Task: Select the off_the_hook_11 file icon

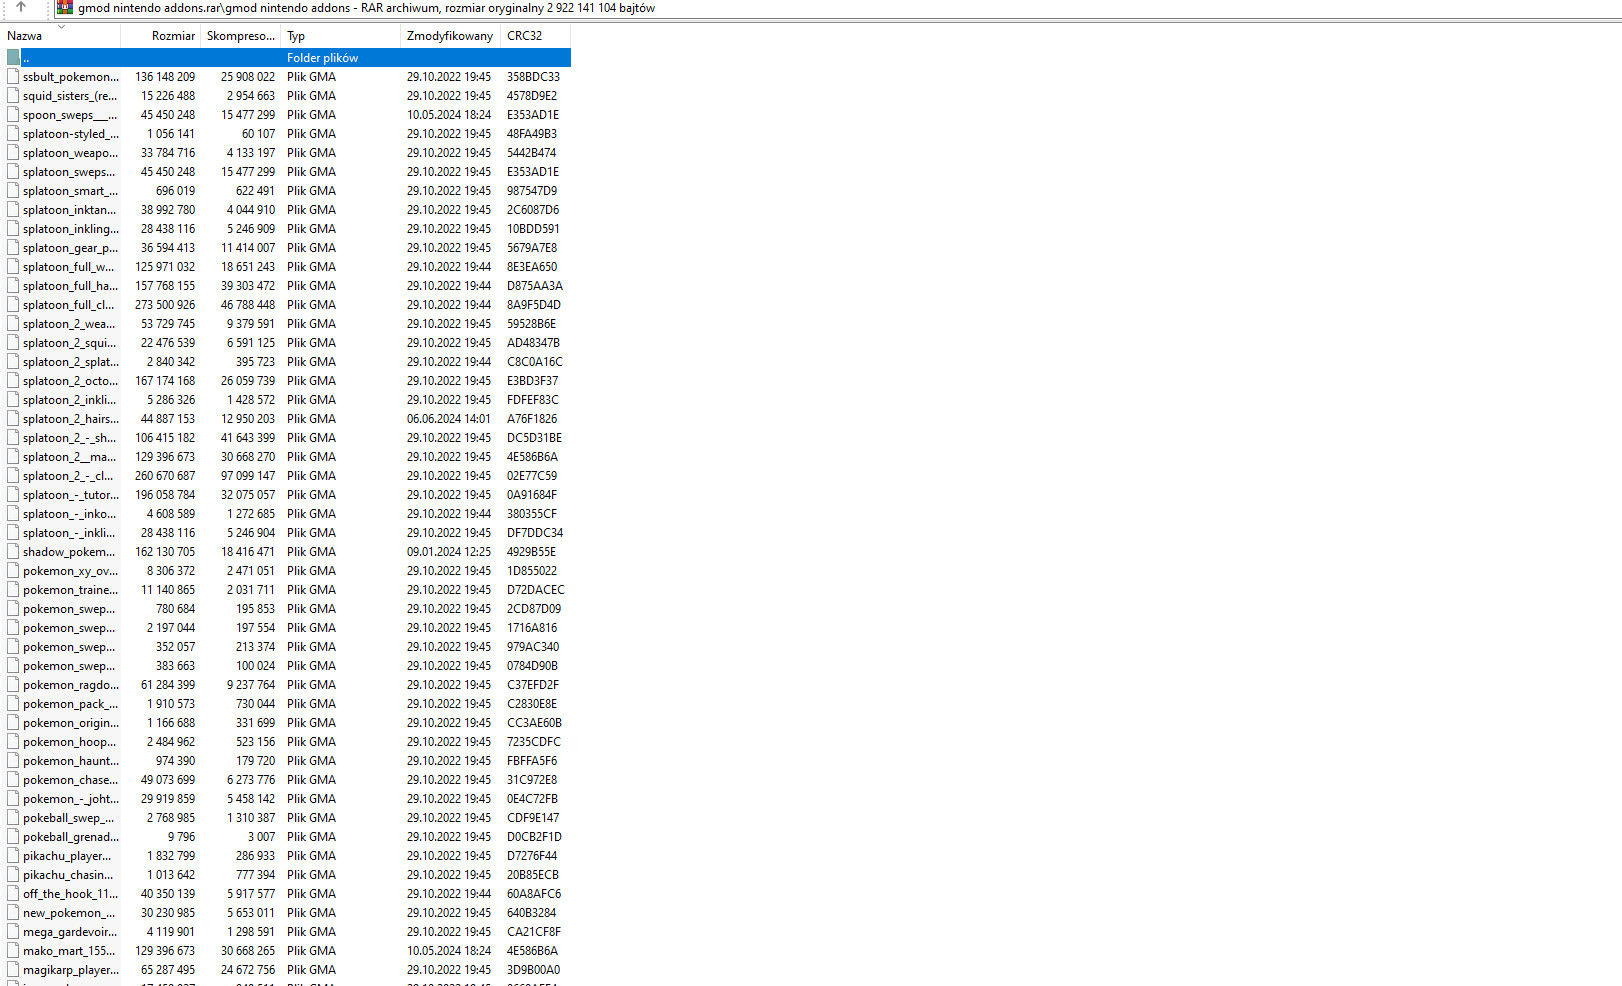Action: [x=11, y=893]
